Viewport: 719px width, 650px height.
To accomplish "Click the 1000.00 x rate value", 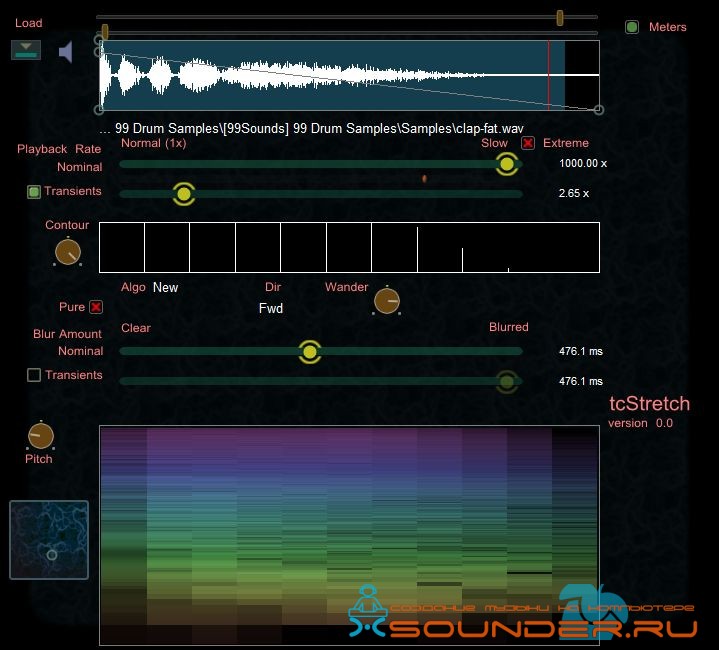I will (x=583, y=163).
